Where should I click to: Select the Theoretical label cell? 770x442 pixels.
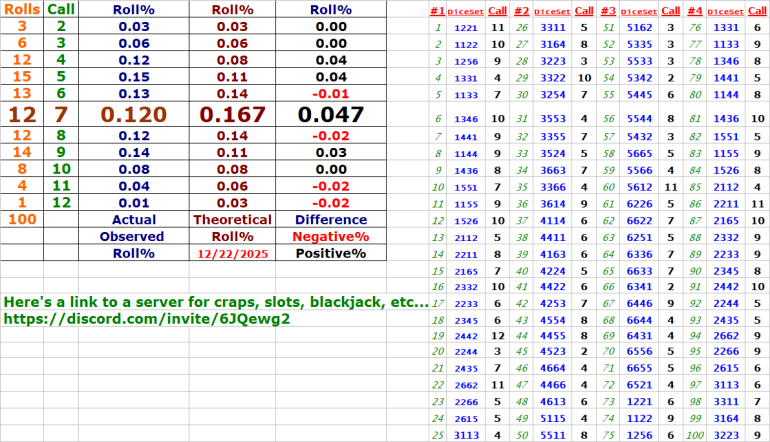pyautogui.click(x=232, y=219)
